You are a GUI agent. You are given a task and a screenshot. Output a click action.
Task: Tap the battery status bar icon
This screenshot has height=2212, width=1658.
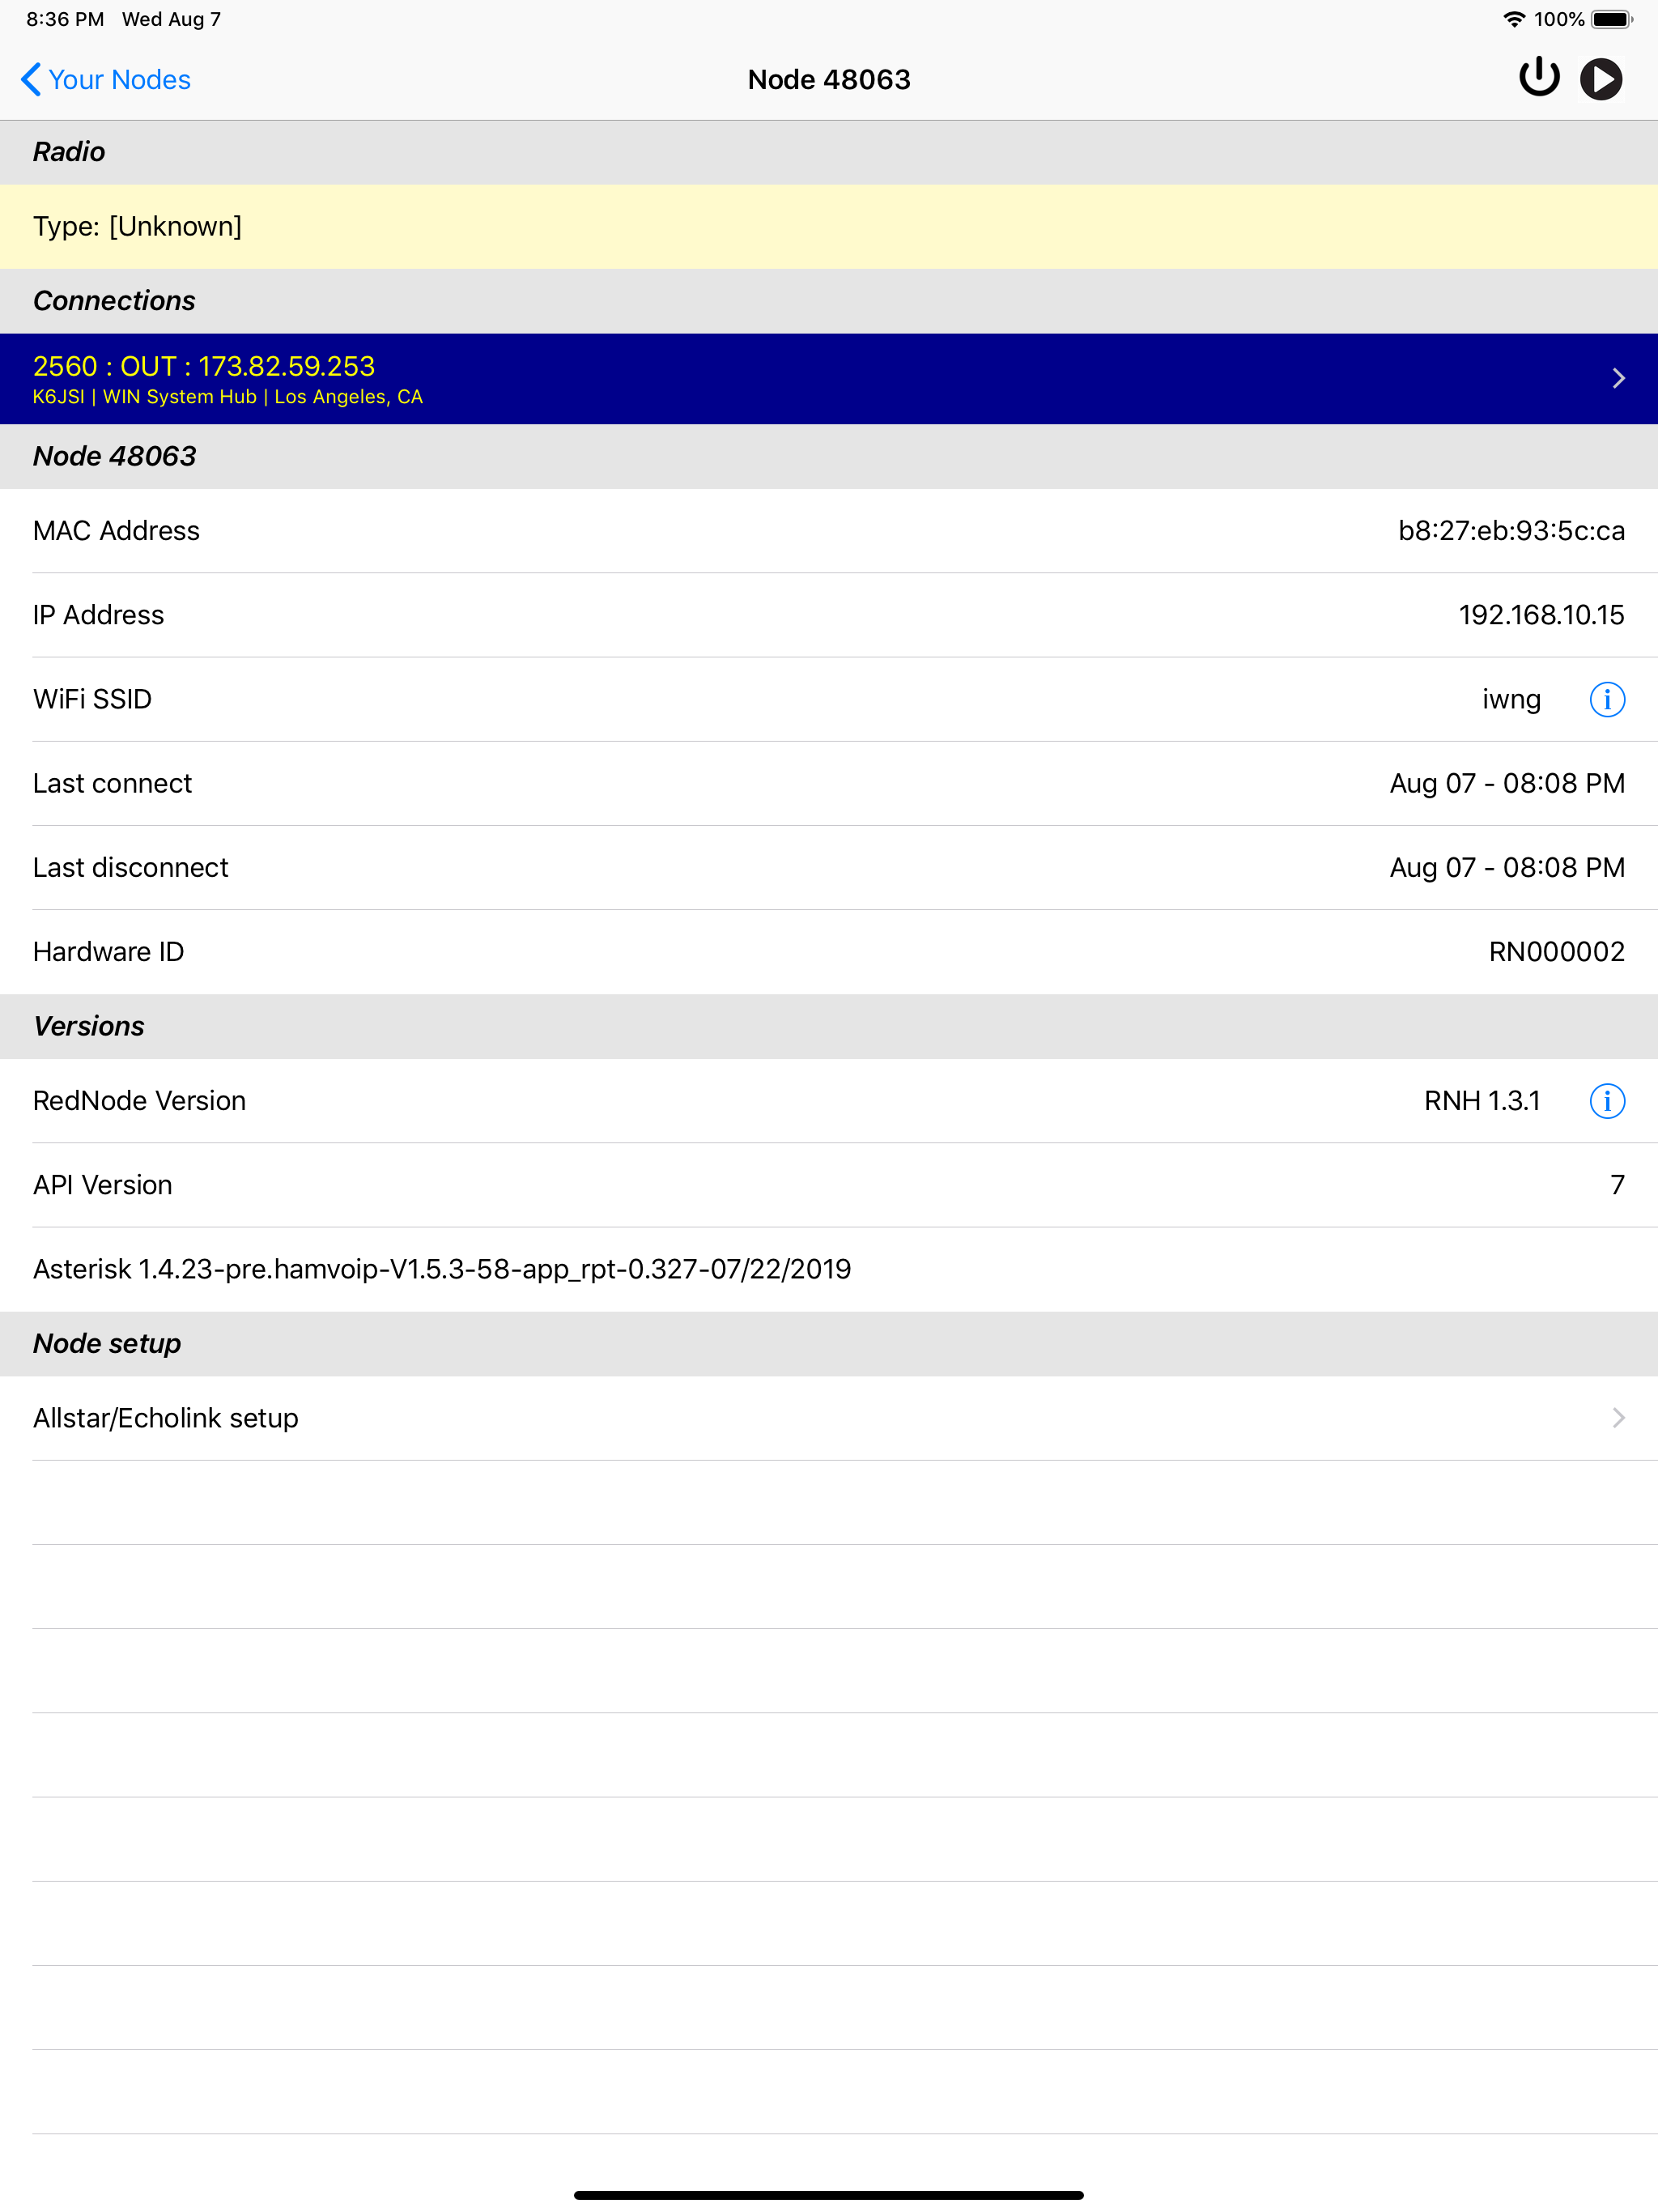point(1612,19)
